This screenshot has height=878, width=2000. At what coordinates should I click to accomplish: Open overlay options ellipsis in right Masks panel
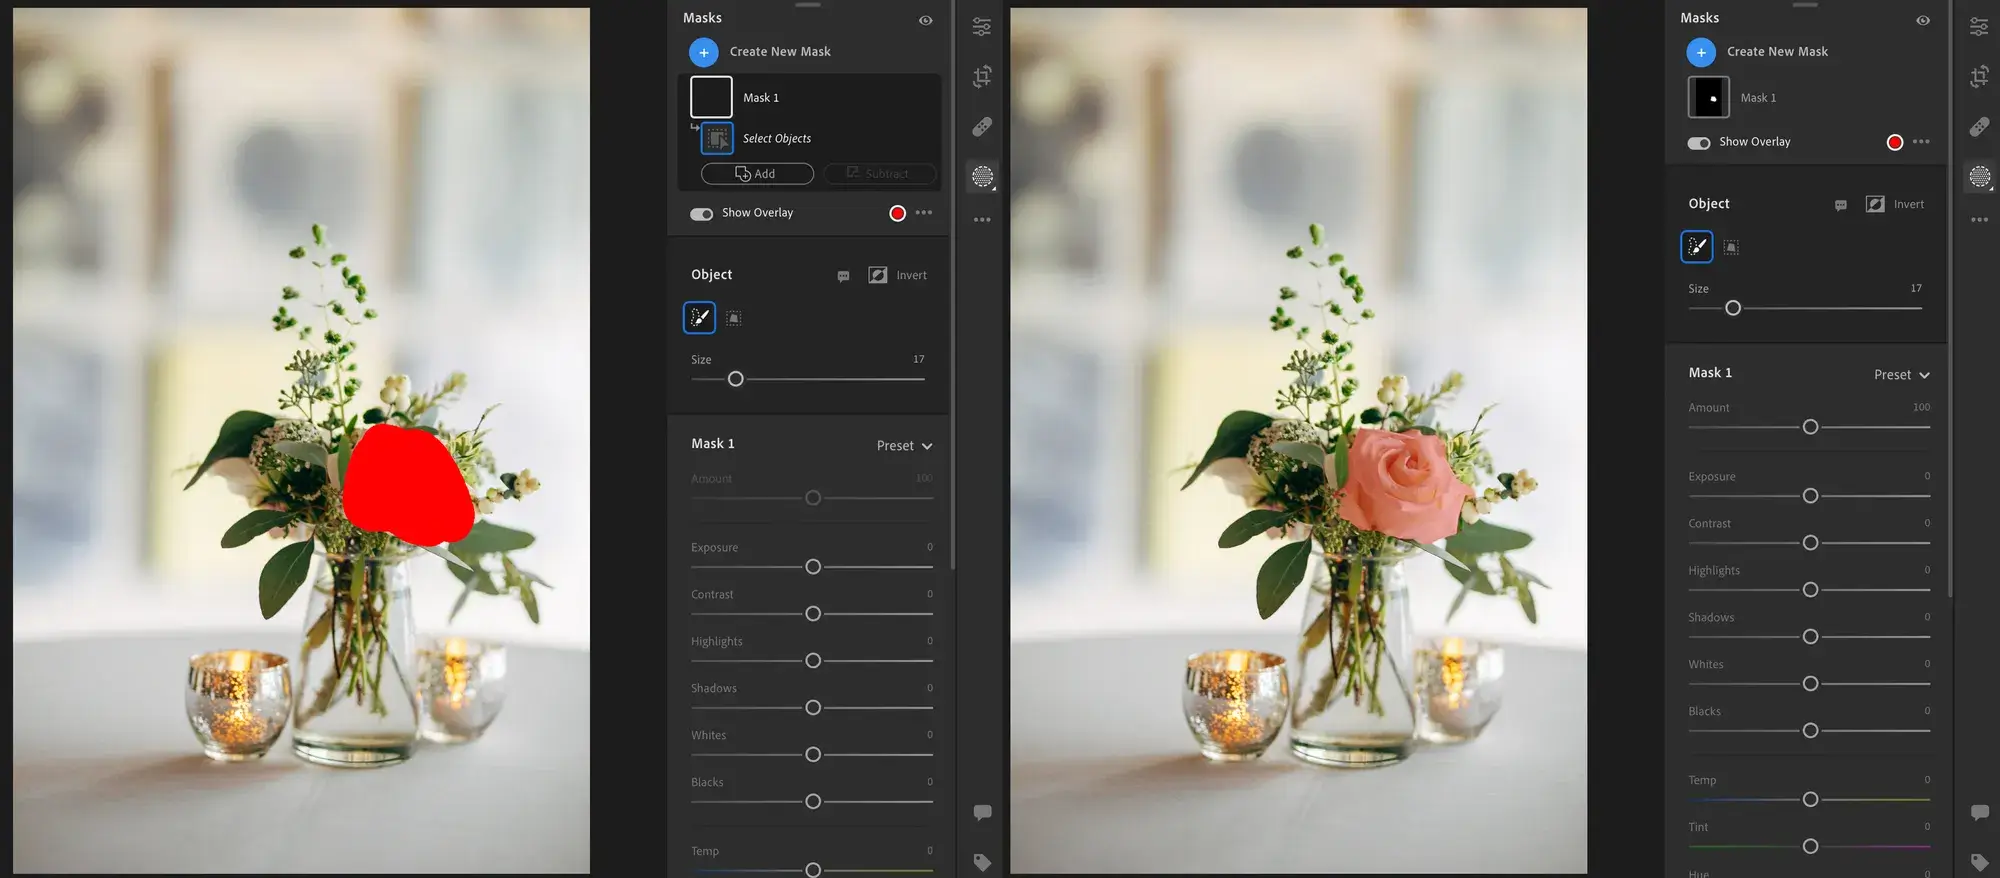[x=1921, y=142]
